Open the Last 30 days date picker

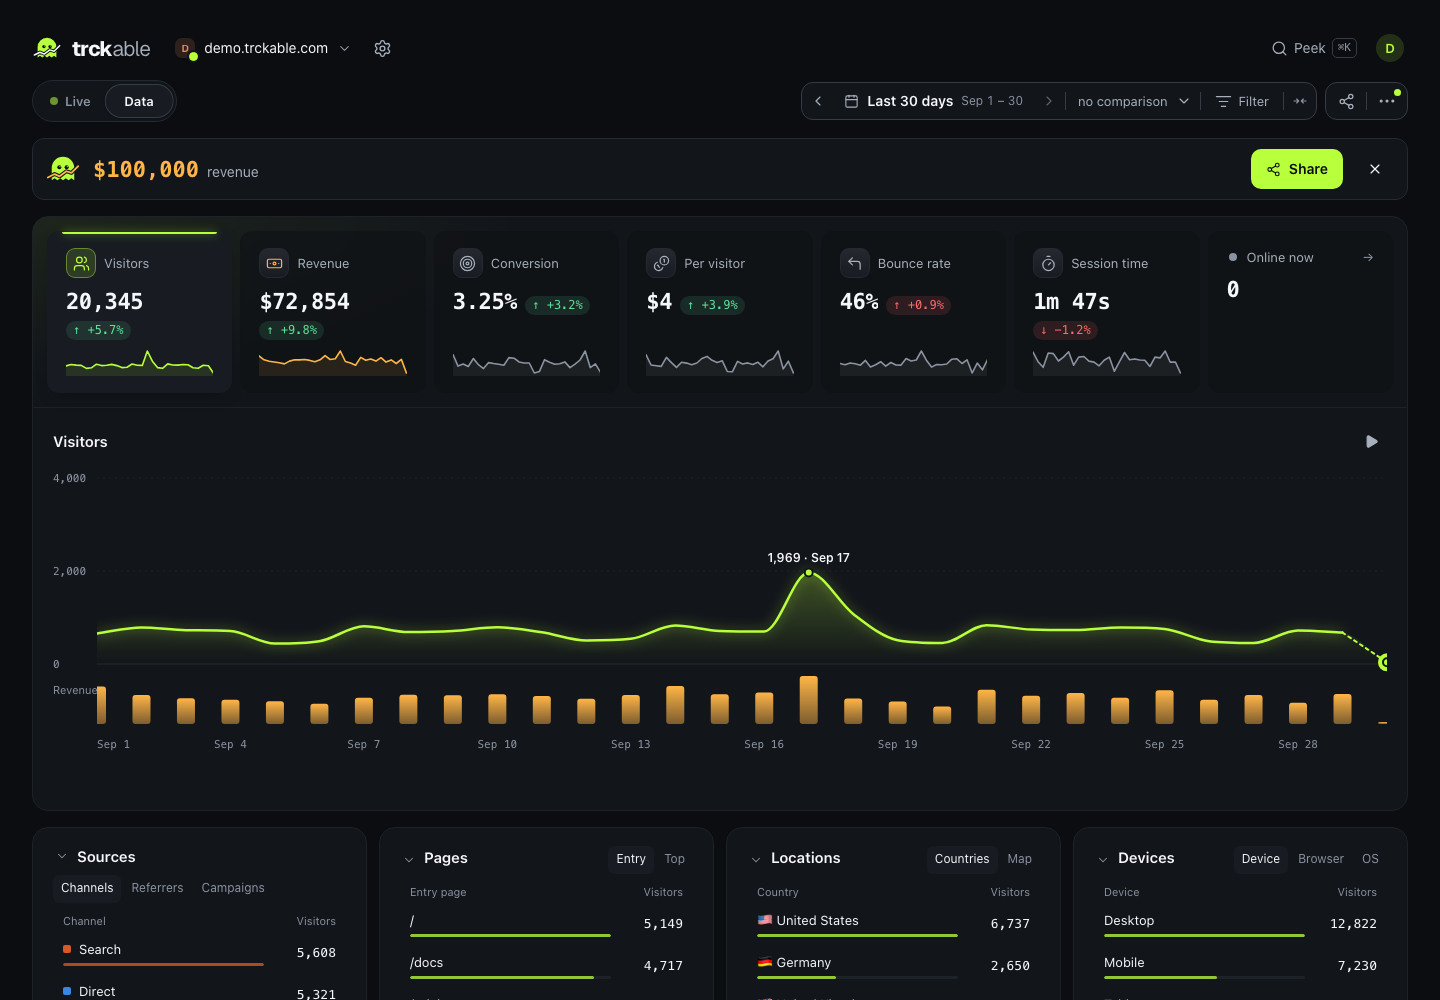(934, 101)
